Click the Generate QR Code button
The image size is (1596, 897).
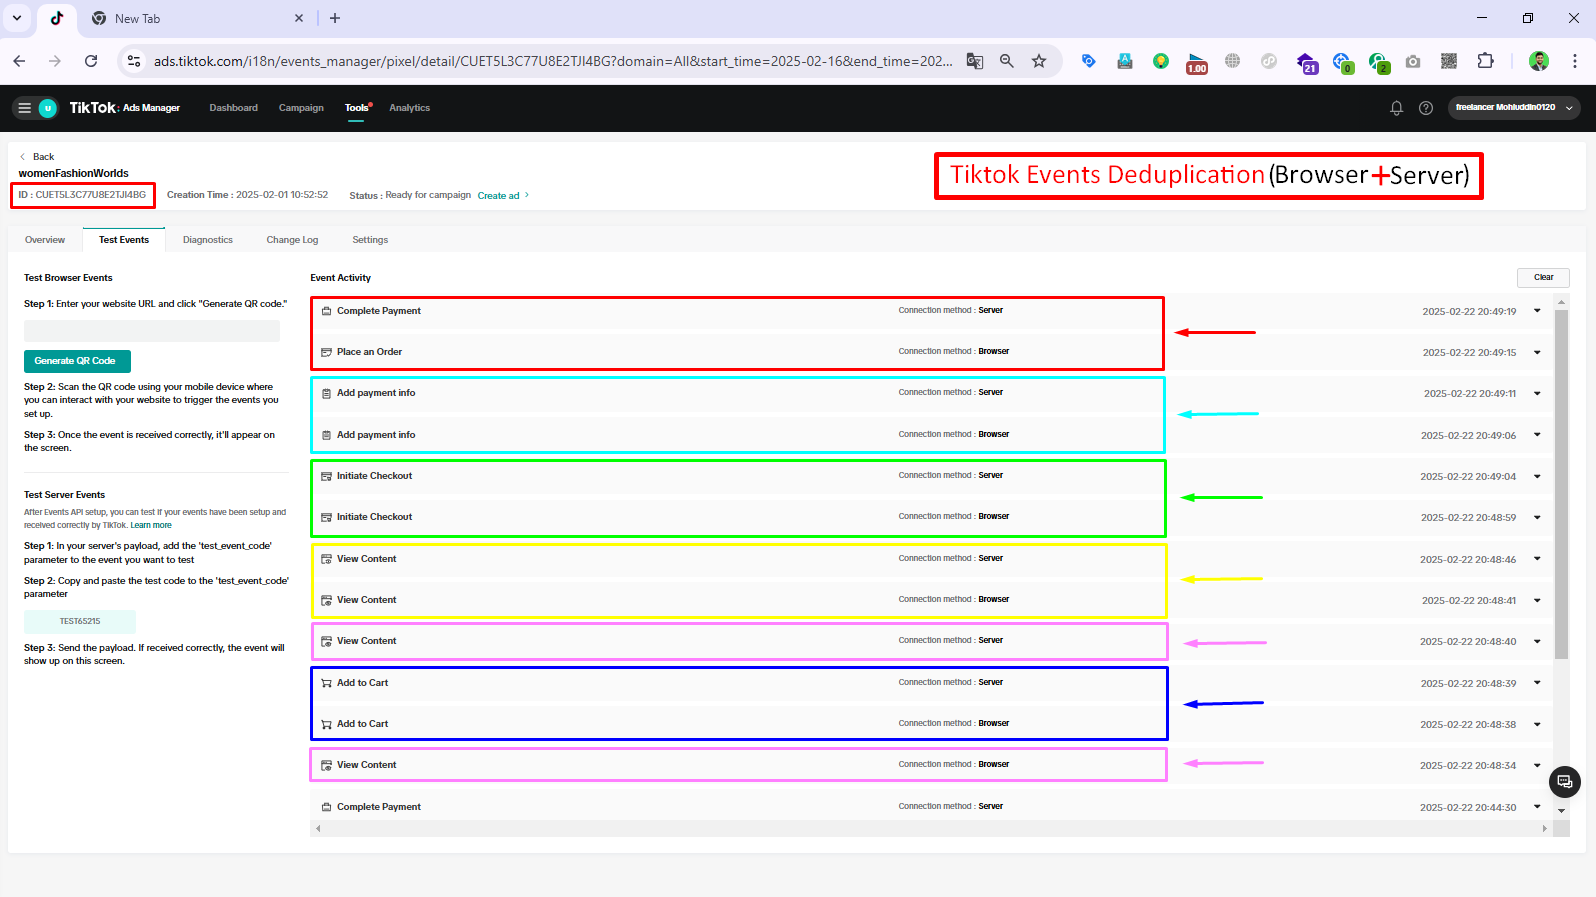(x=76, y=361)
